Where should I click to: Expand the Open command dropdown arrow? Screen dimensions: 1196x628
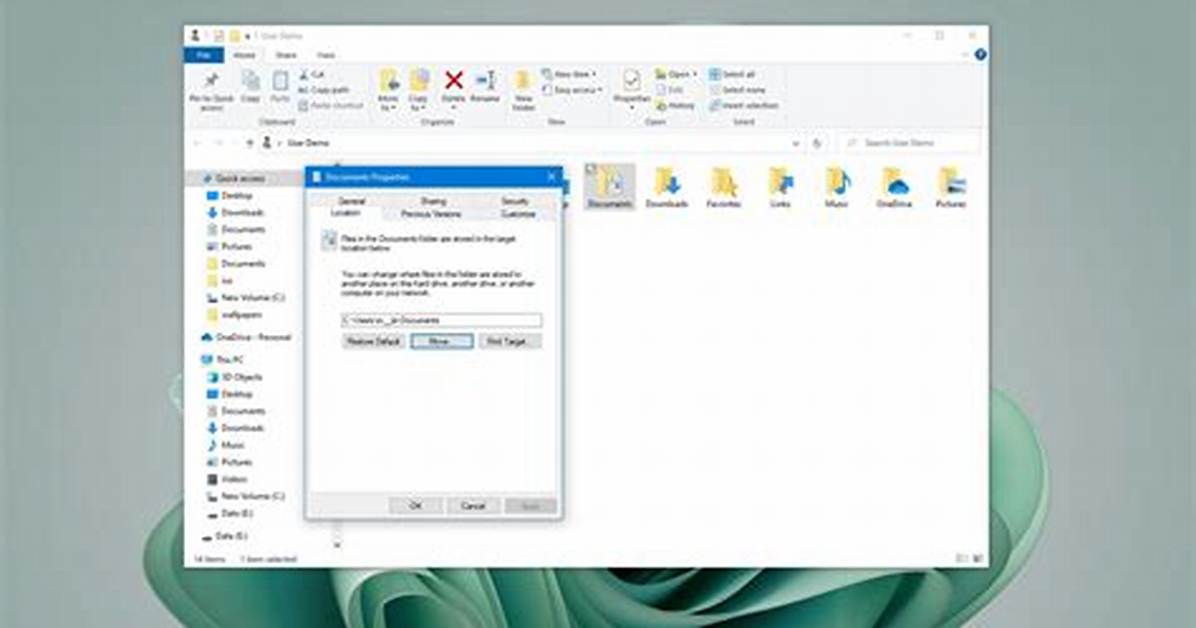695,74
